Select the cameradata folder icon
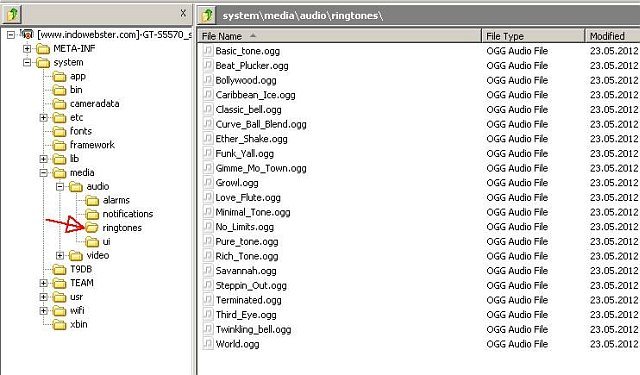 pyautogui.click(x=60, y=104)
